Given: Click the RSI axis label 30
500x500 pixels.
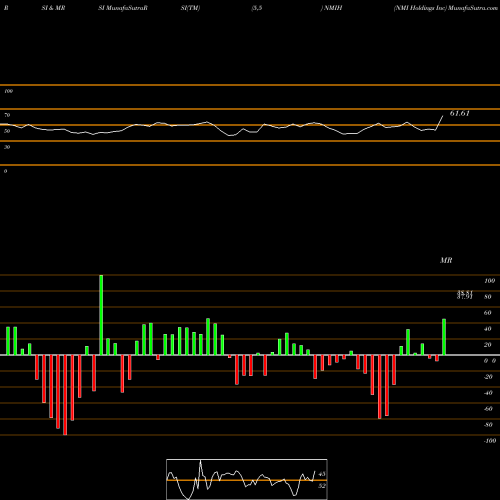Looking at the screenshot, I should click(x=7, y=147).
